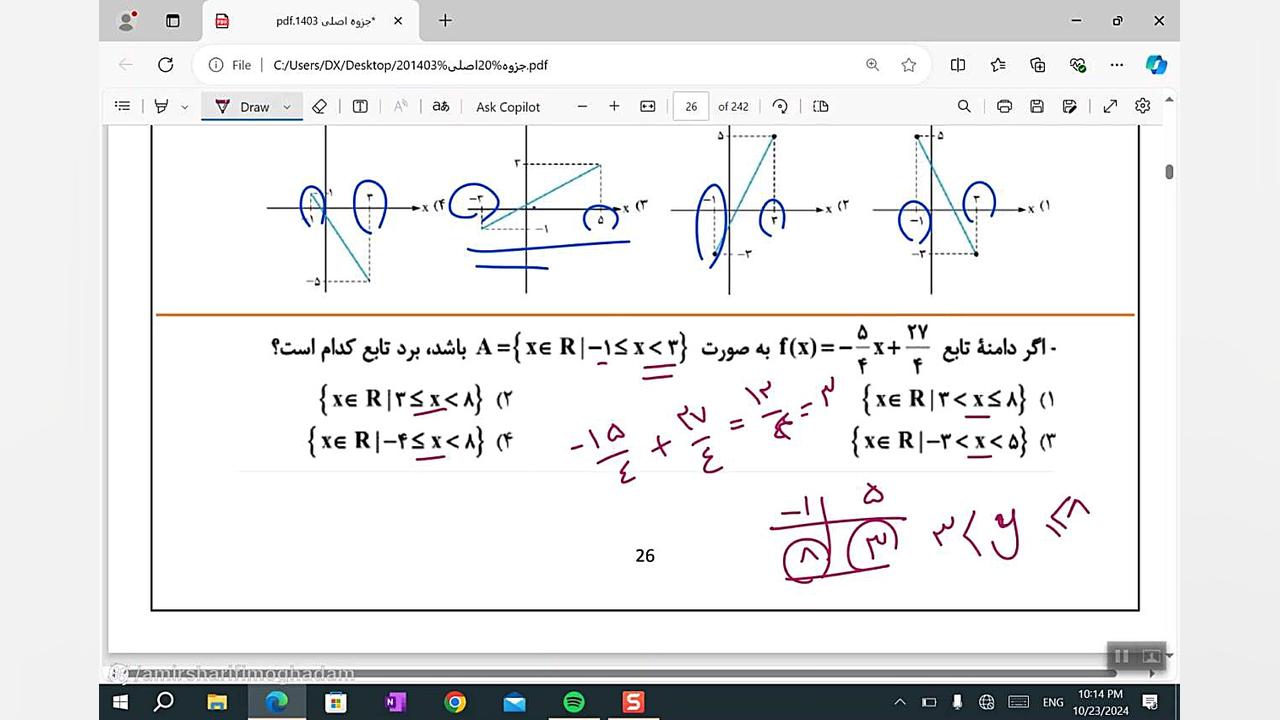Close the pdf.1403 tab
The image size is (1280, 720).
(x=398, y=21)
